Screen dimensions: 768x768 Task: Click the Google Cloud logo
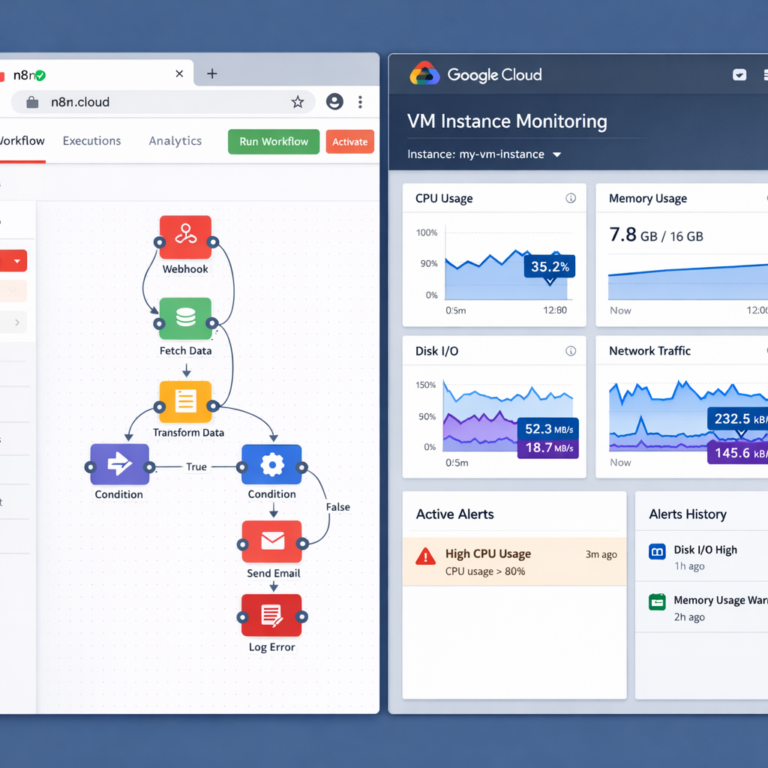(x=425, y=74)
